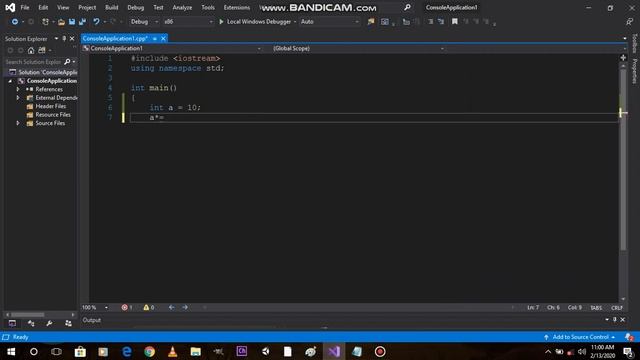Click the Save All icon
The height and width of the screenshot is (360, 640).
82,22
